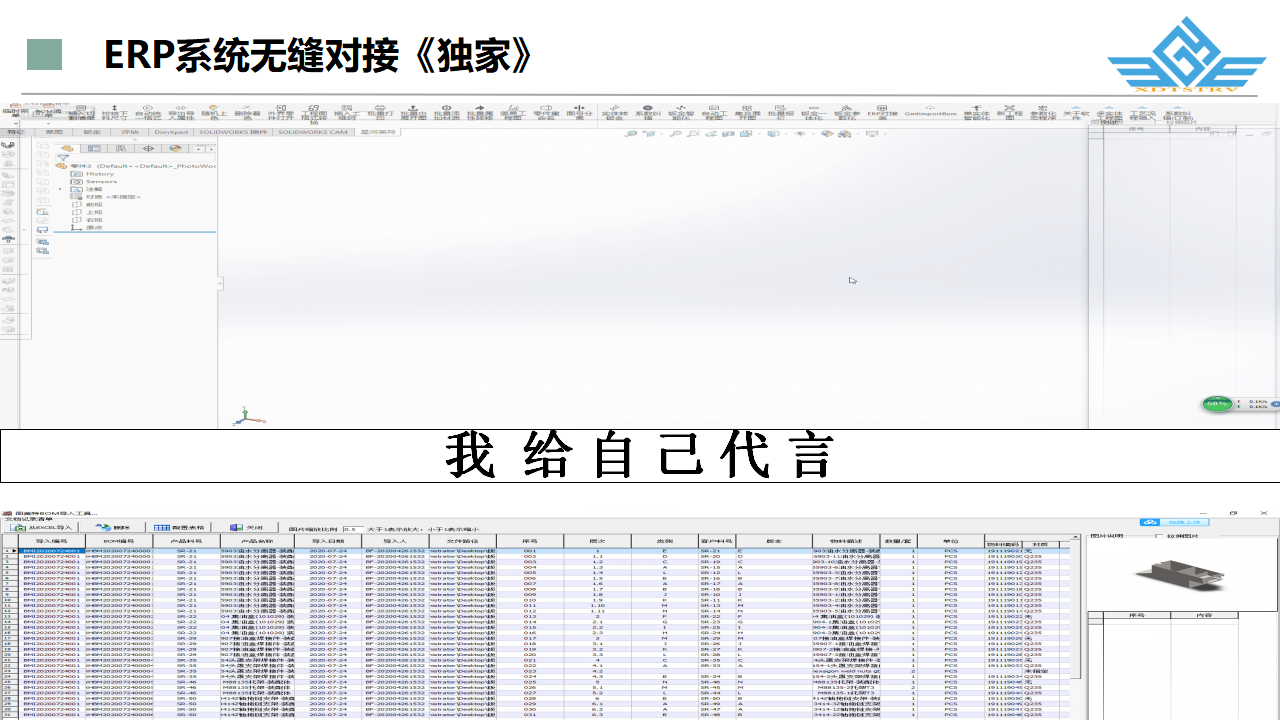
Task: Select the Sensors item in feature tree
Action: tap(101, 182)
